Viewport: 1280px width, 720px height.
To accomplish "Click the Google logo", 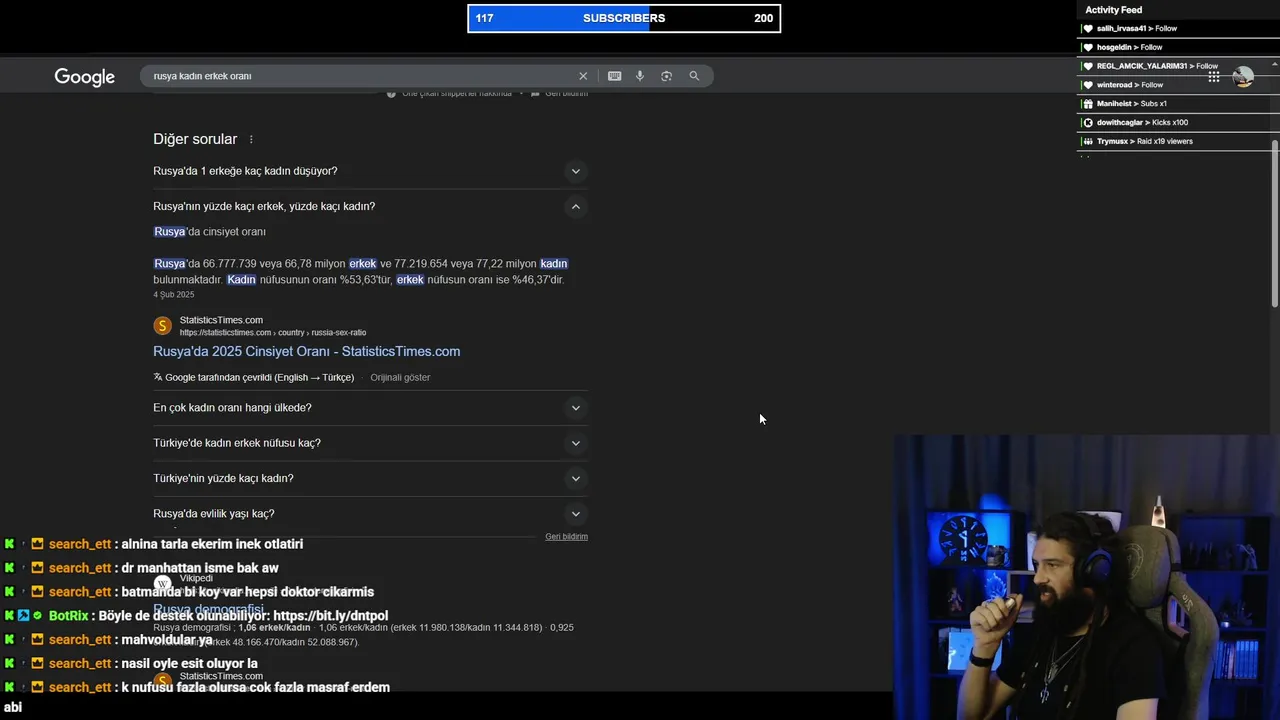I will coord(84,77).
